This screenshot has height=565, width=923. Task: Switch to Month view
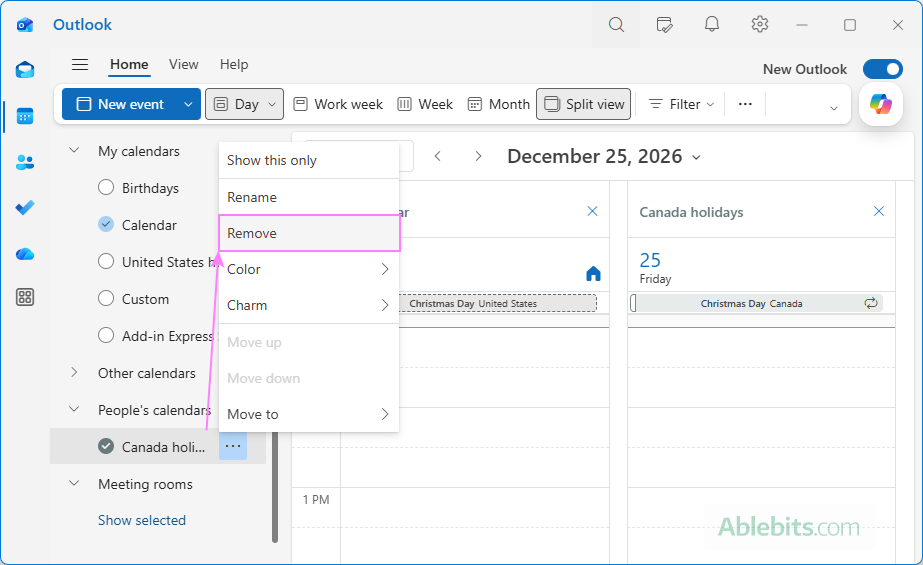coord(499,104)
